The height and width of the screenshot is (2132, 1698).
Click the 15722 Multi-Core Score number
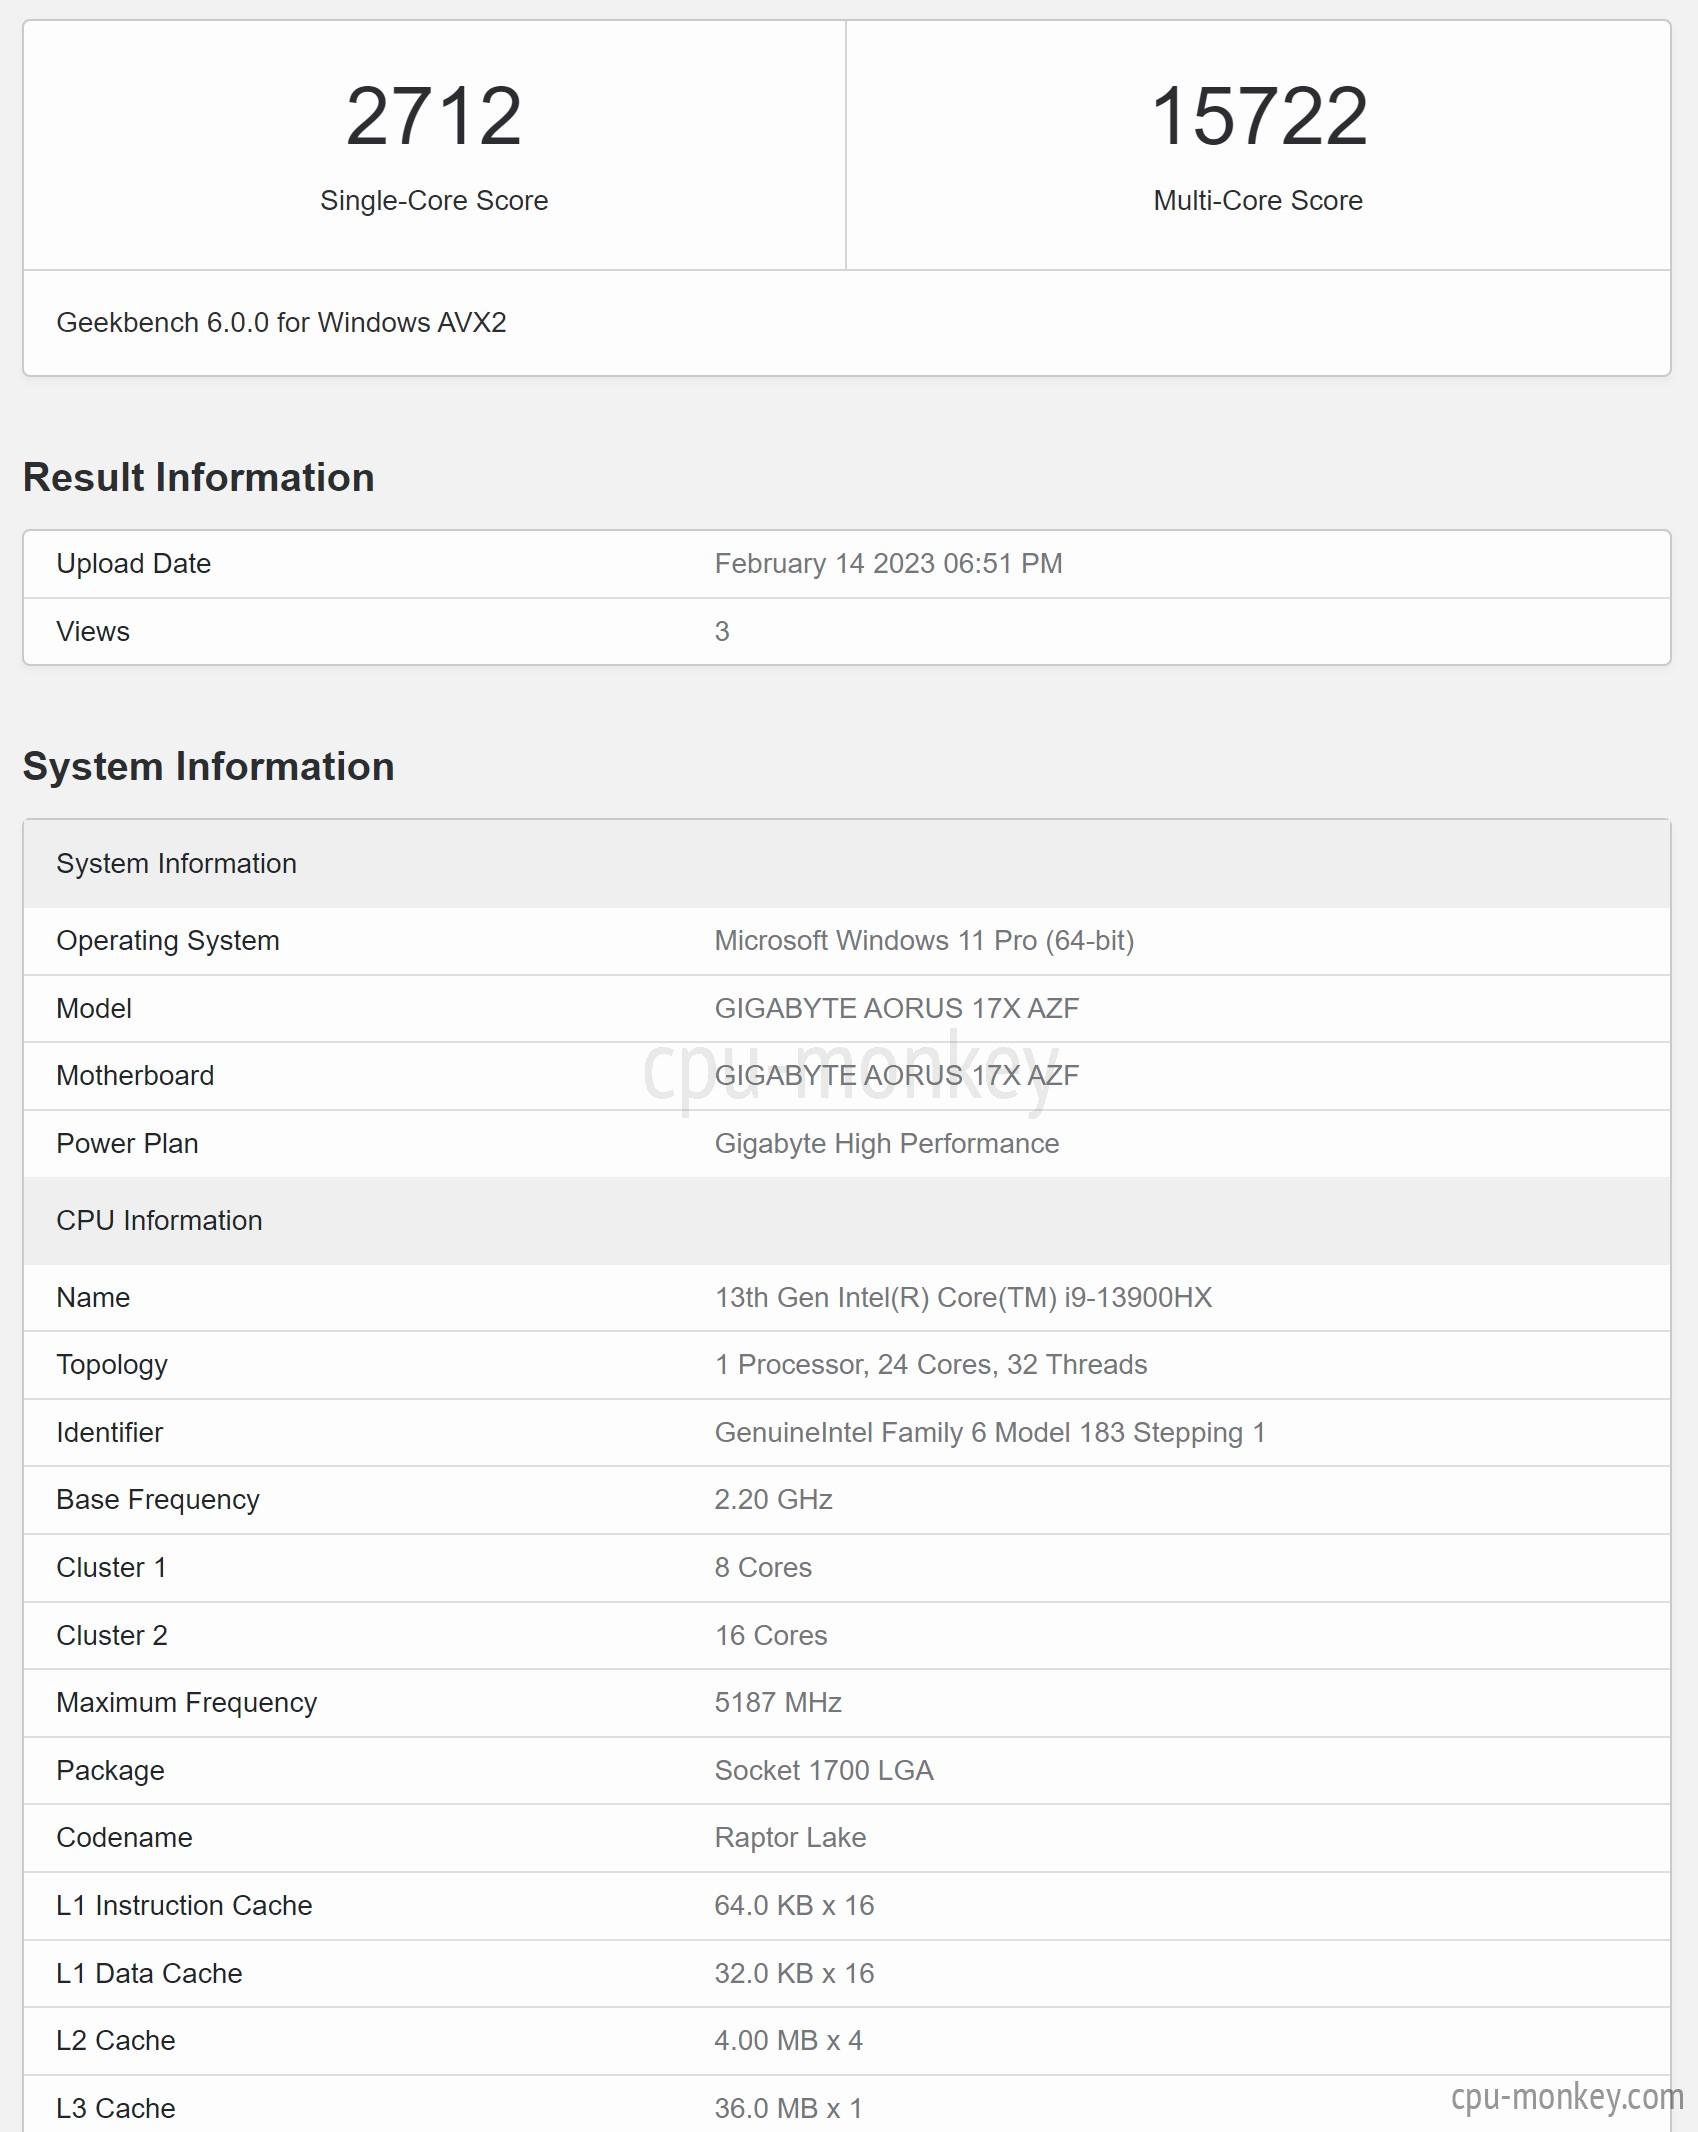[1259, 116]
